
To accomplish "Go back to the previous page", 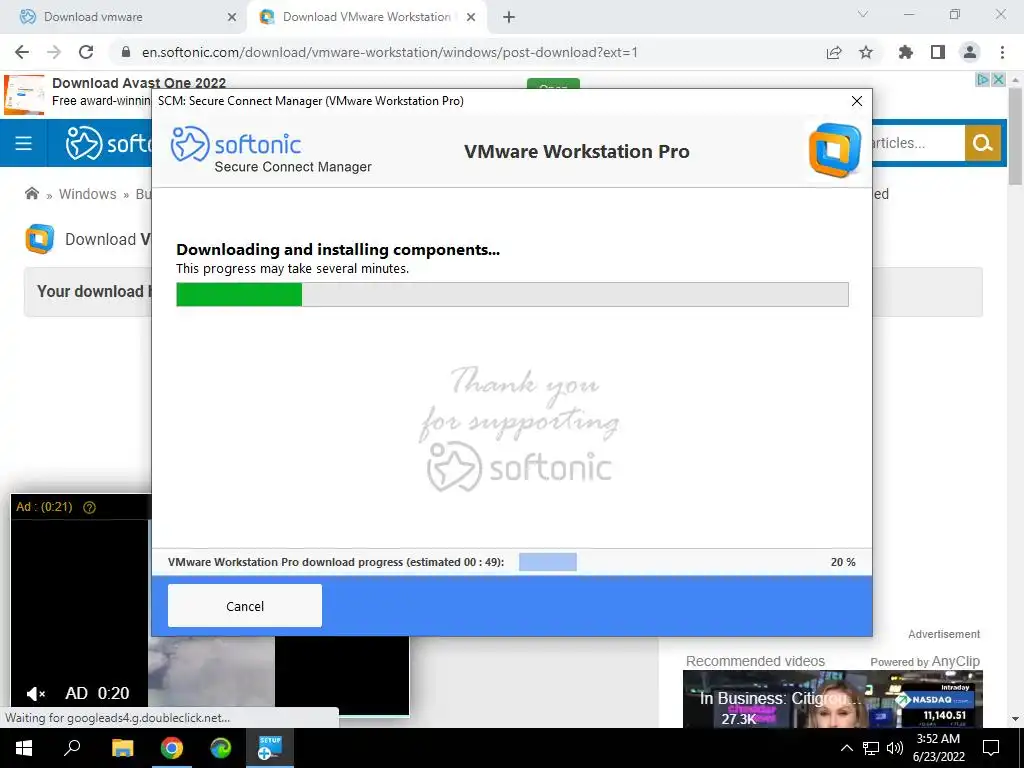I will point(22,52).
